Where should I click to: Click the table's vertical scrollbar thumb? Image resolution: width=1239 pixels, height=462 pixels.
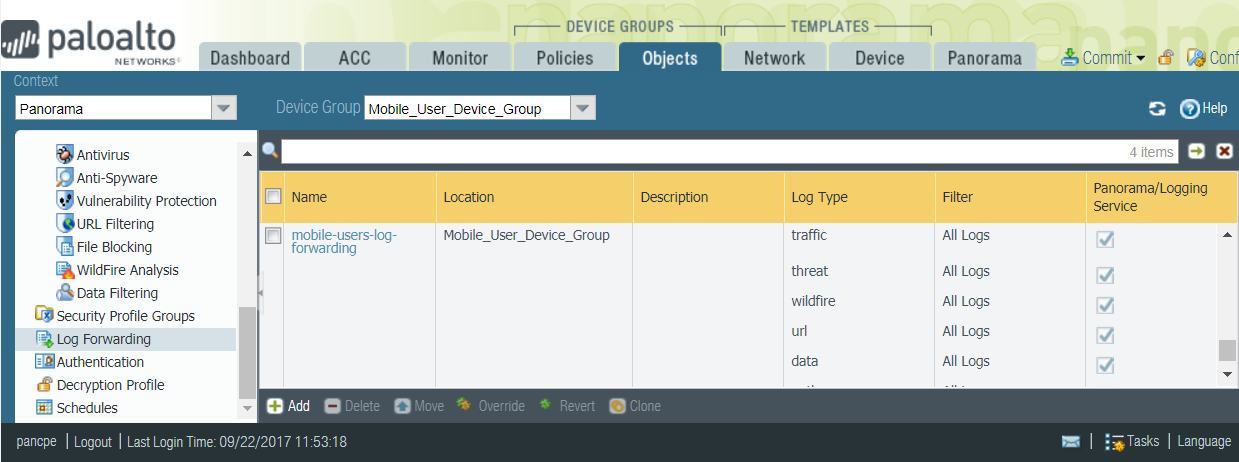pos(1227,350)
